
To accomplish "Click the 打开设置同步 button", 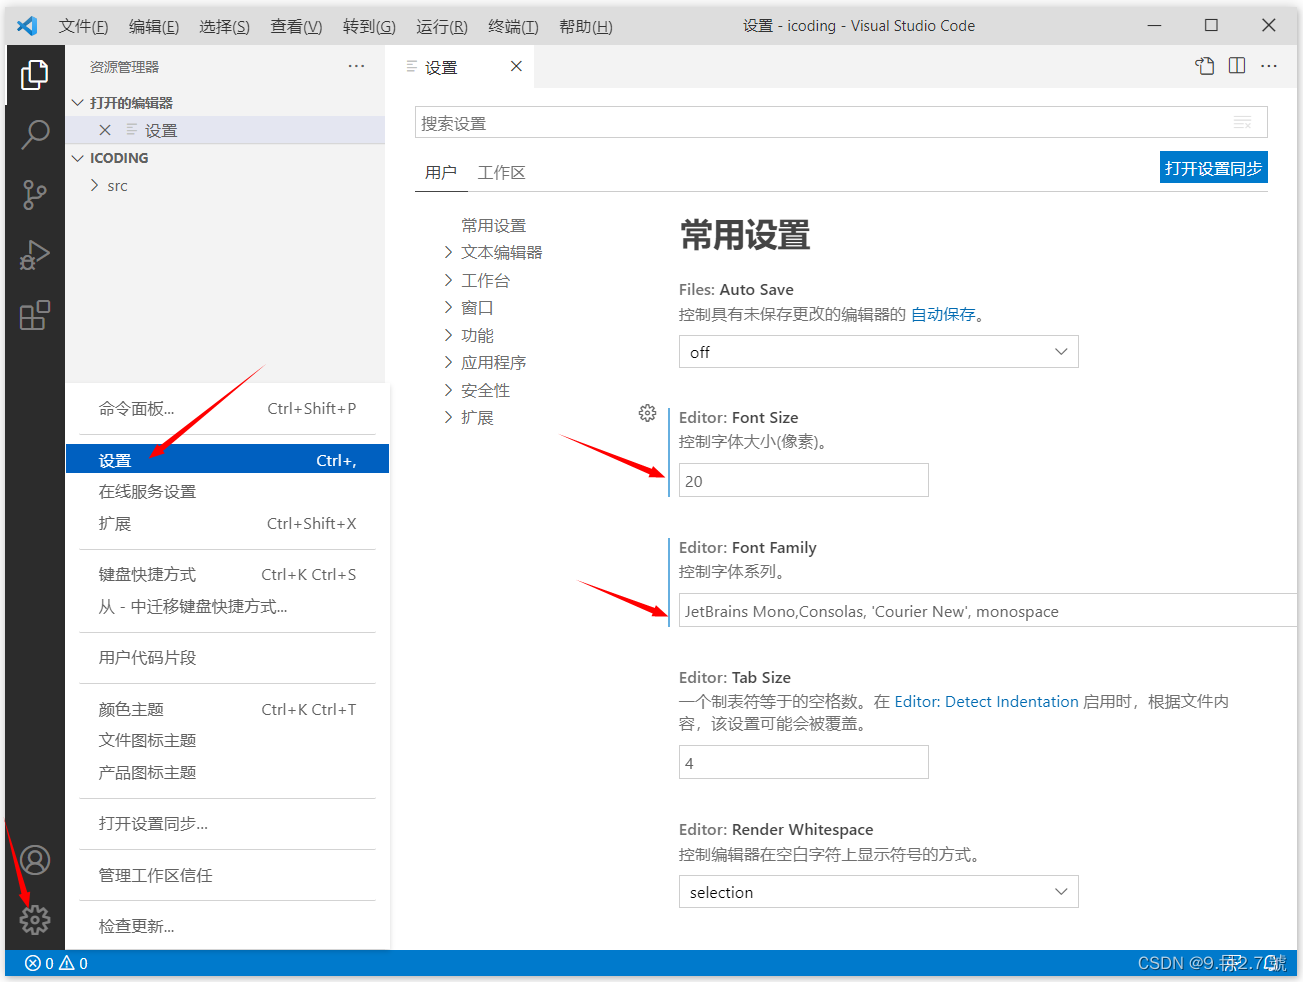I will [1213, 167].
